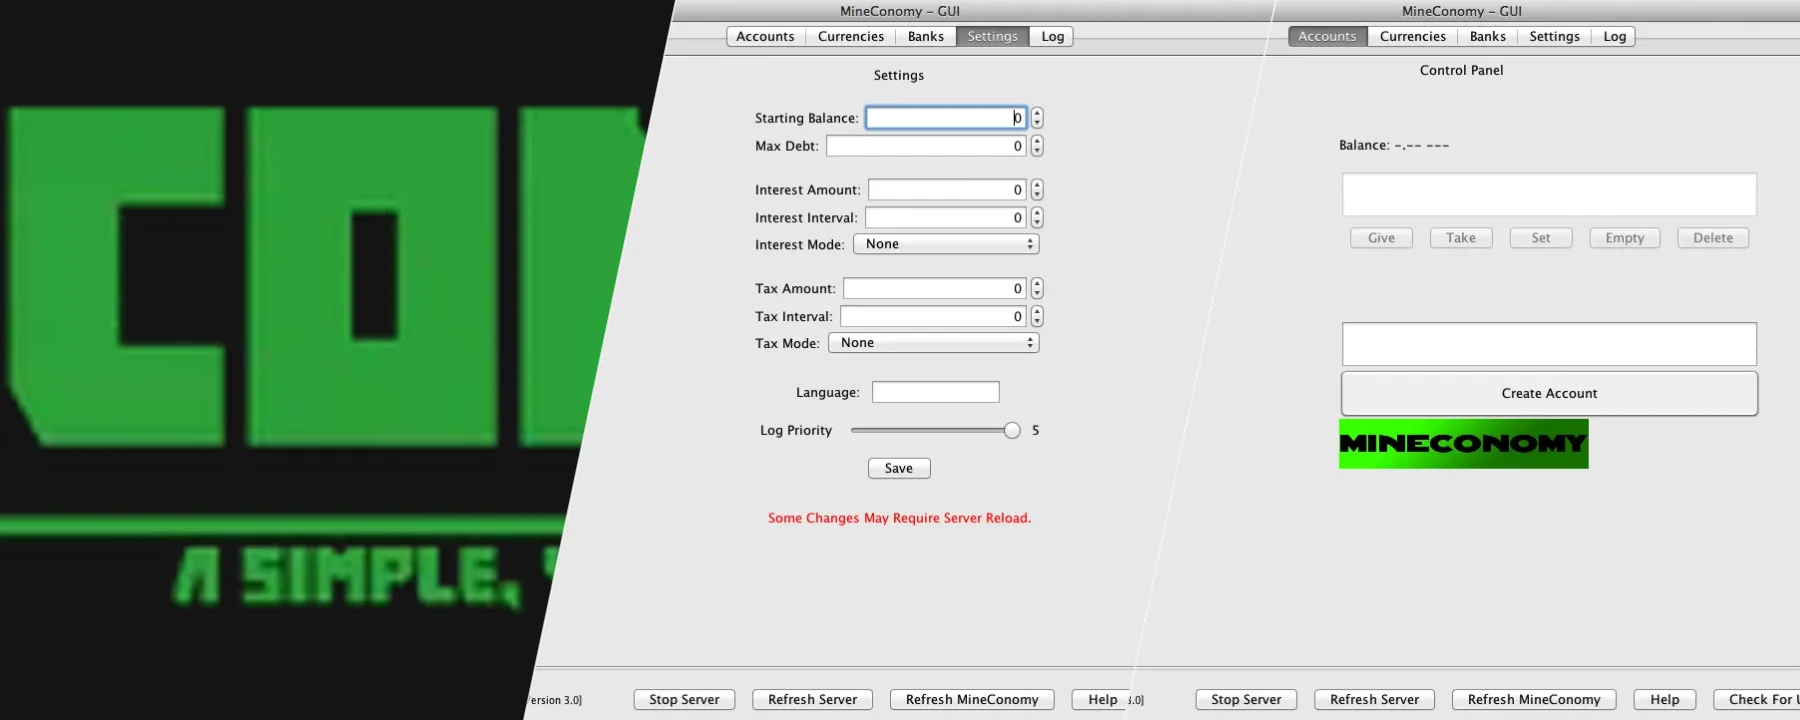Click Stop Server in Settings window
Screen dimensions: 1800x720
[x=684, y=700]
